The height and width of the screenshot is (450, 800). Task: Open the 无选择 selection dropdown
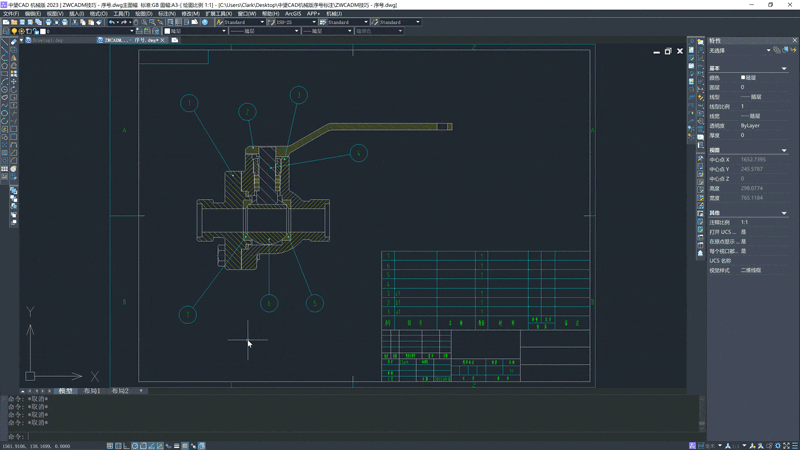(768, 50)
